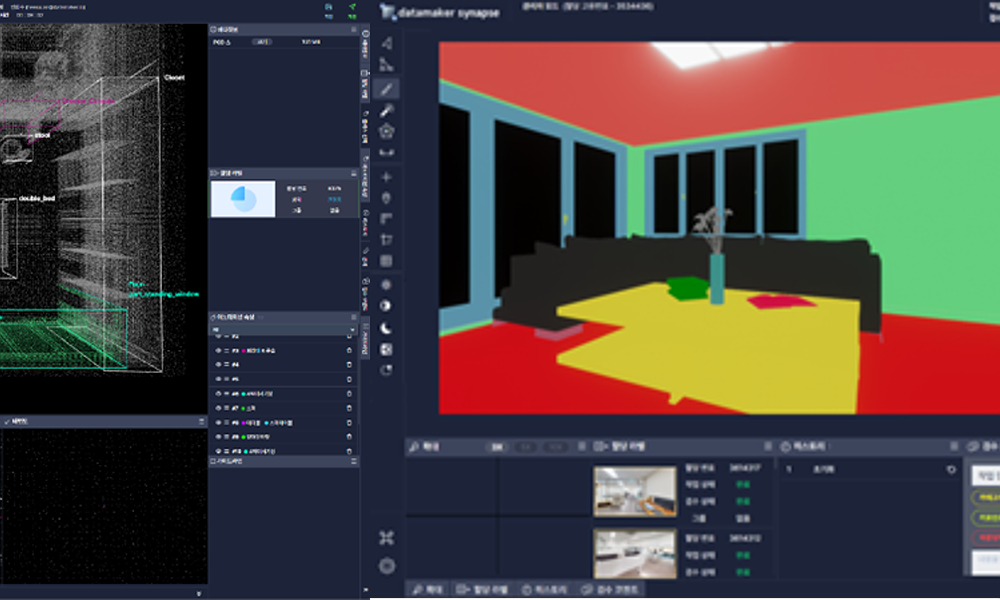Open the hamburger menu of the zoom panel header
Screen dimensions: 1000x600
[x=582, y=446]
